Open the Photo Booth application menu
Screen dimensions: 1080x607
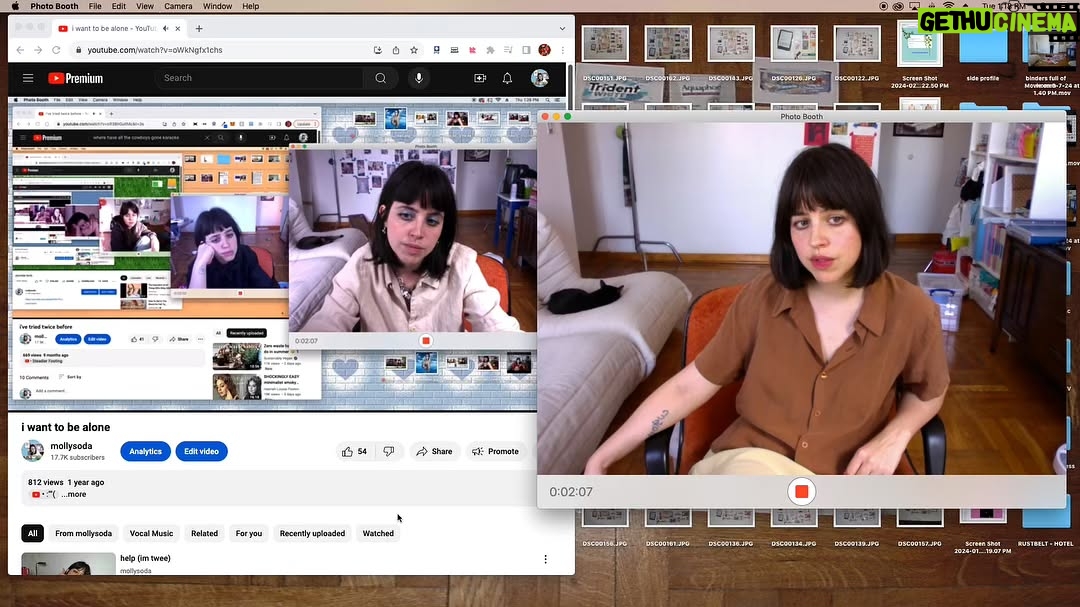[54, 6]
